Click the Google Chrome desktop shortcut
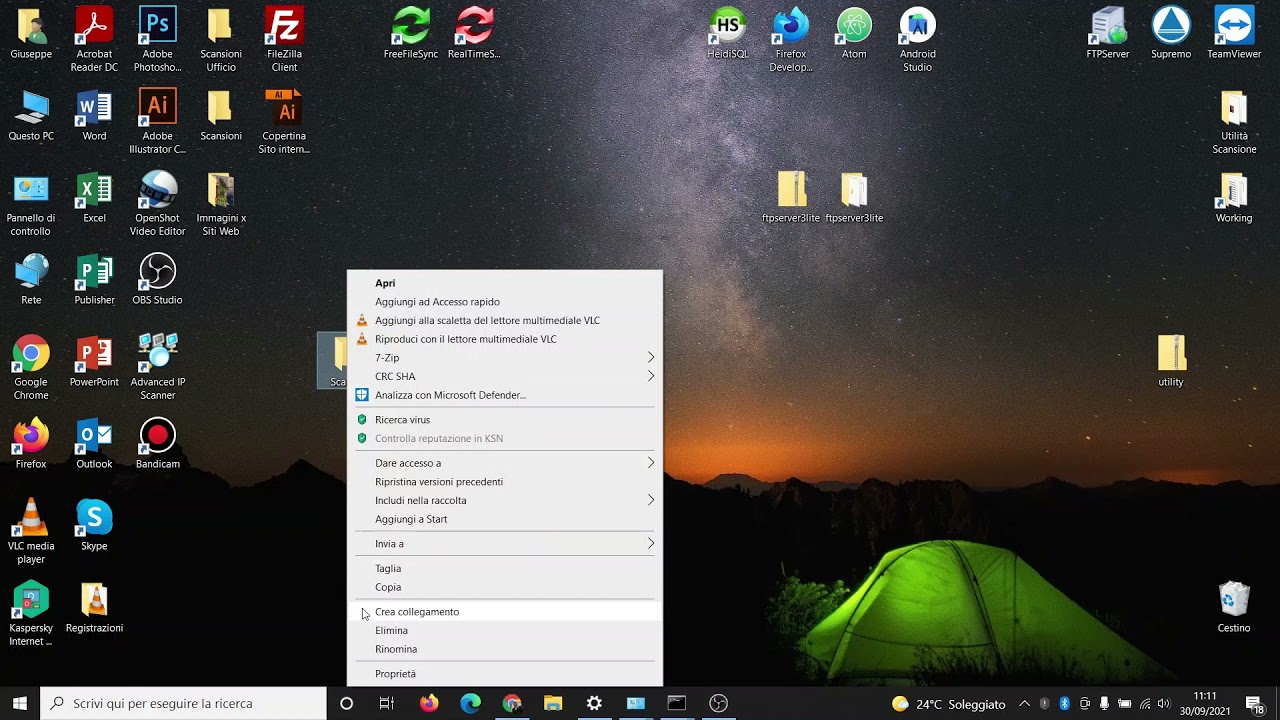The height and width of the screenshot is (720, 1280). pos(31,368)
